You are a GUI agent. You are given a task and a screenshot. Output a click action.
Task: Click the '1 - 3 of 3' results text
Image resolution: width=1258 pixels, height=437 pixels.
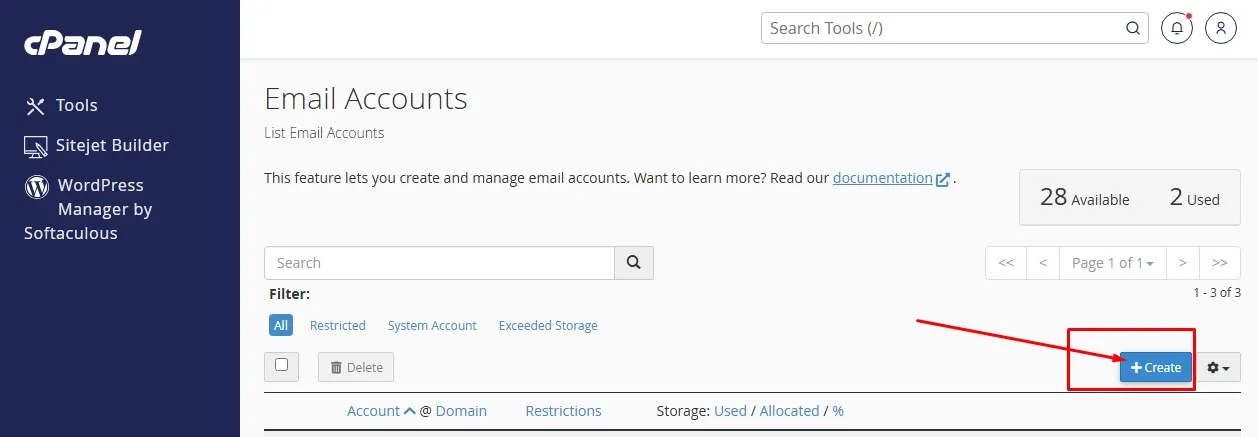1217,293
